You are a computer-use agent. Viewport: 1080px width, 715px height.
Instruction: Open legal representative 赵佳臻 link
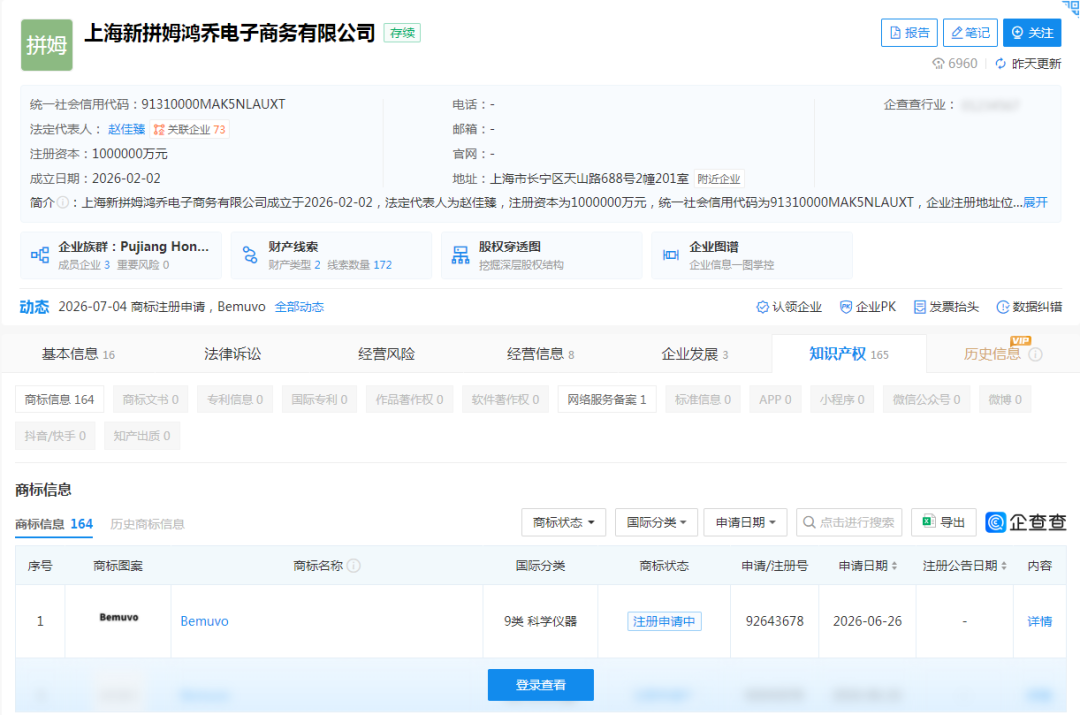tap(127, 129)
